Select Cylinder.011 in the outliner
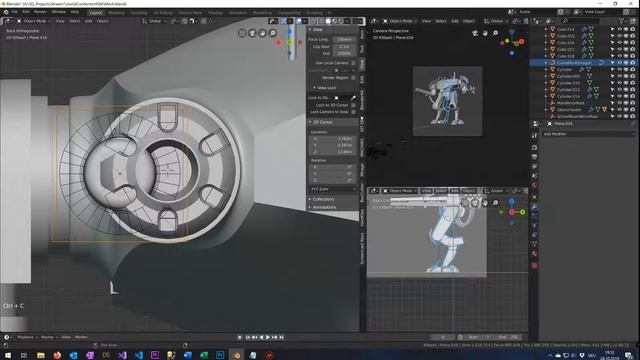 tap(568, 89)
